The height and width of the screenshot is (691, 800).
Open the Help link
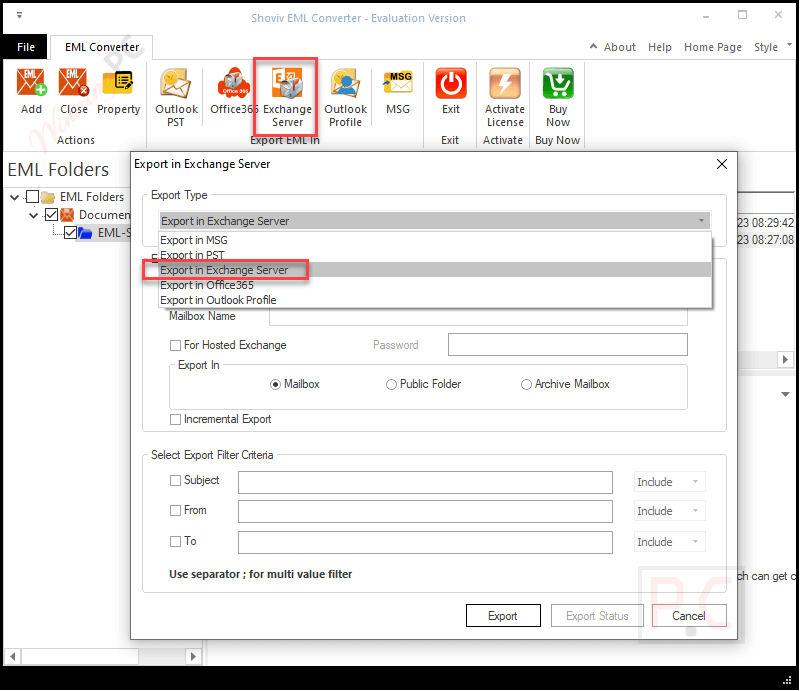pos(660,47)
